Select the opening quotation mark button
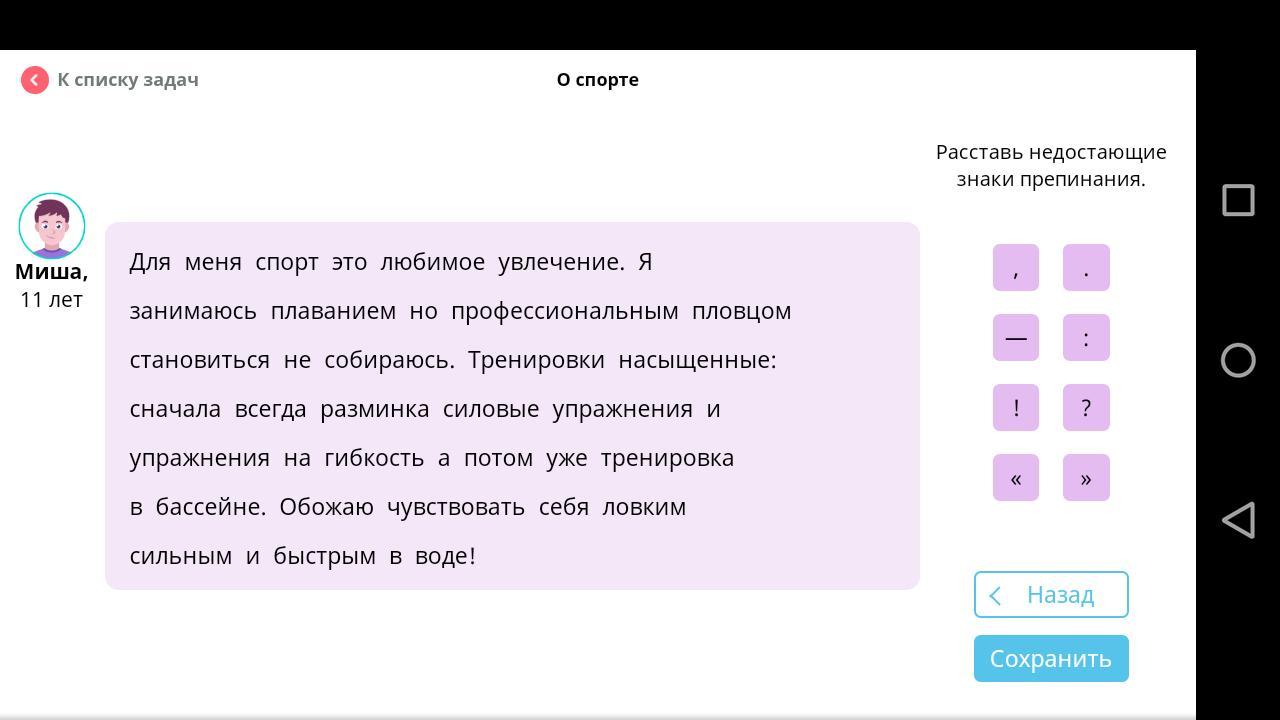The height and width of the screenshot is (720, 1280). pos(1016,478)
